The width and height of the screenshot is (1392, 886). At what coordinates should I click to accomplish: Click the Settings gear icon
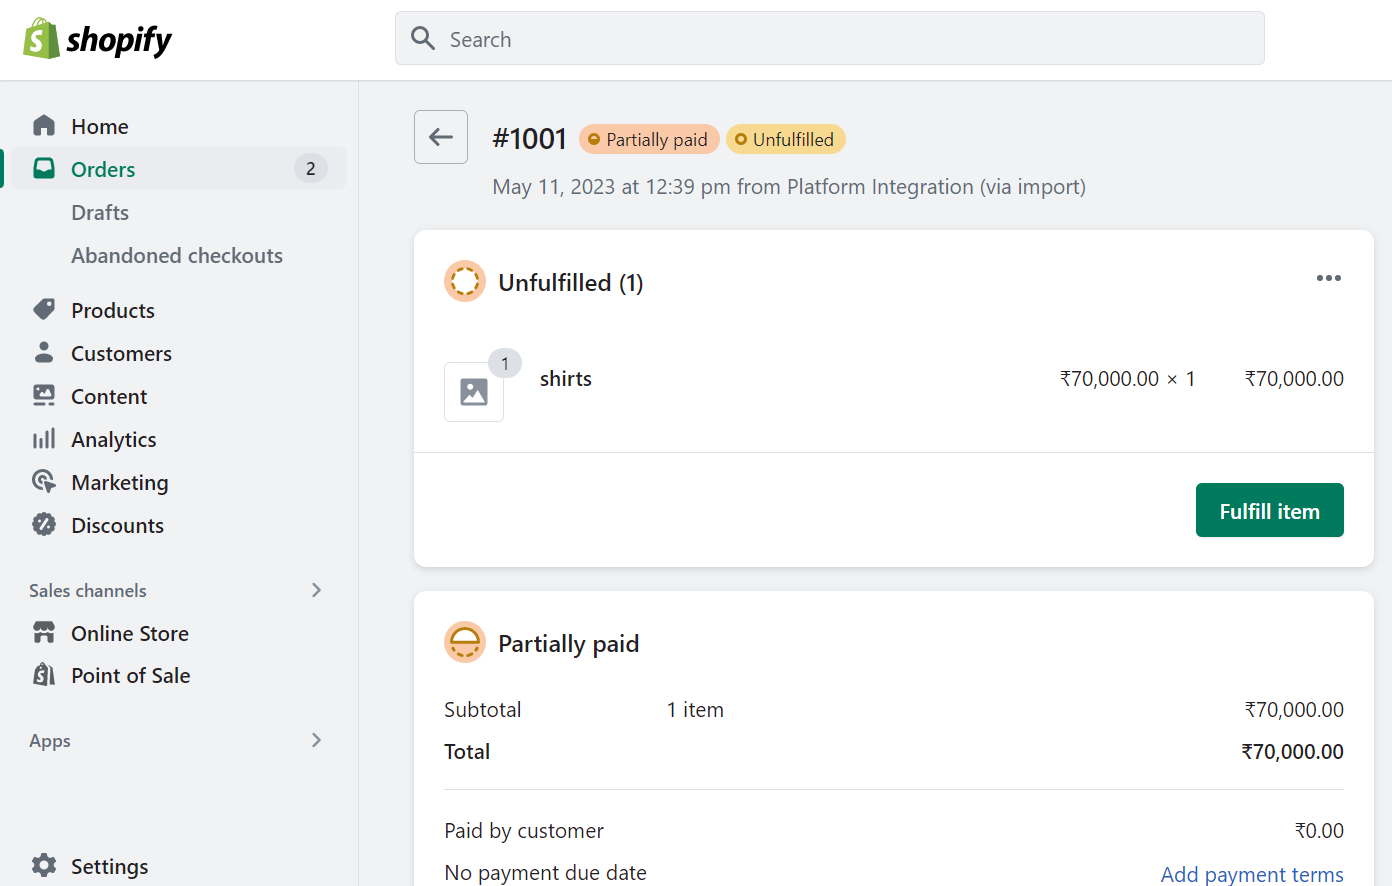tap(44, 866)
